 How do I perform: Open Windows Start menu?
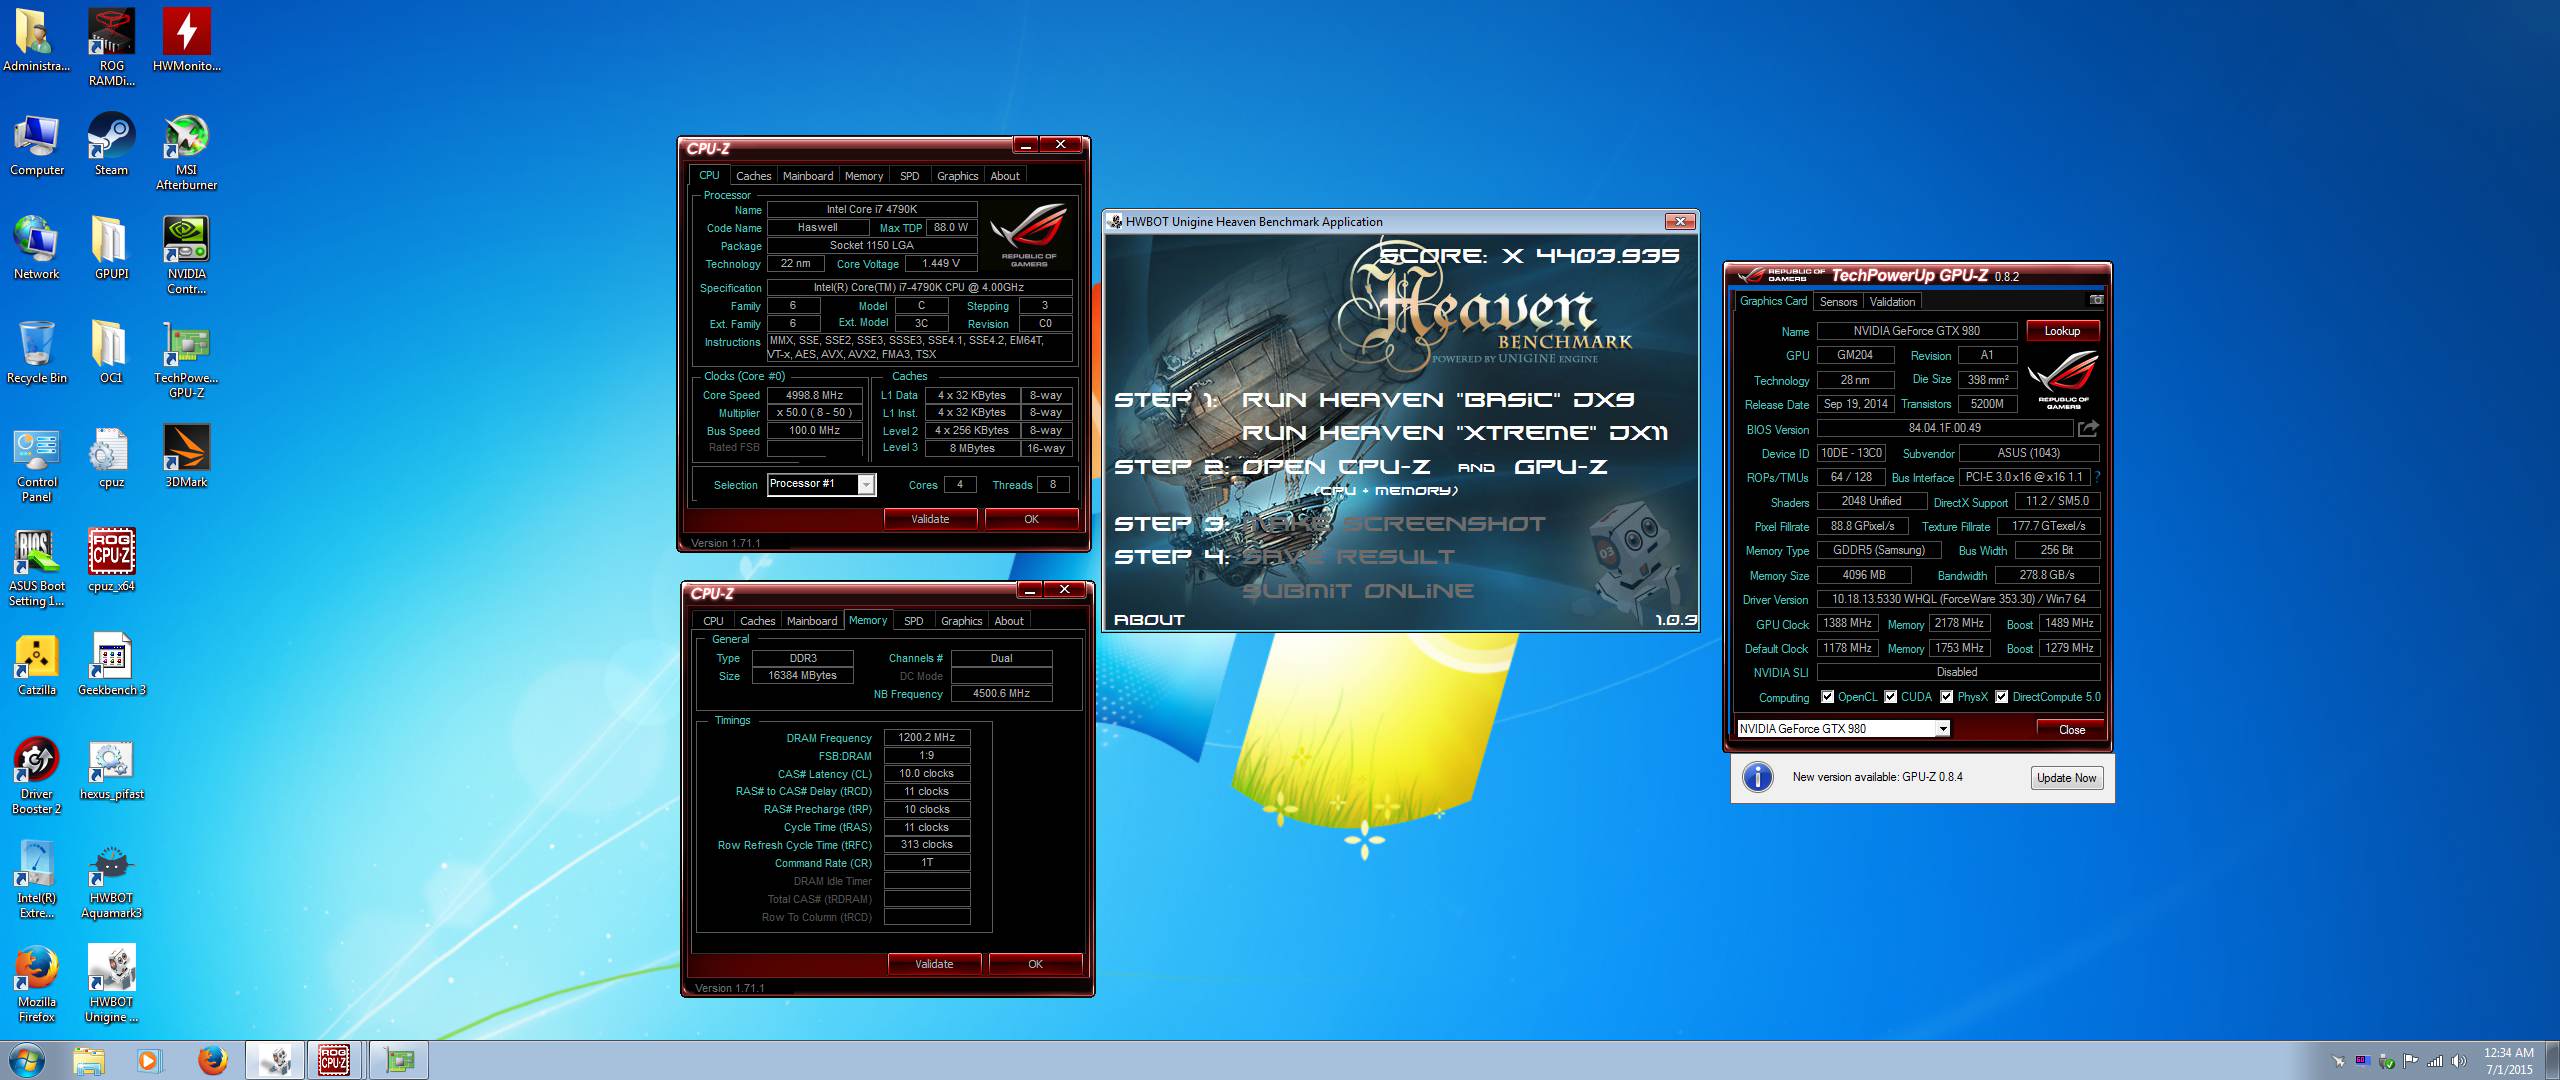(x=27, y=1060)
